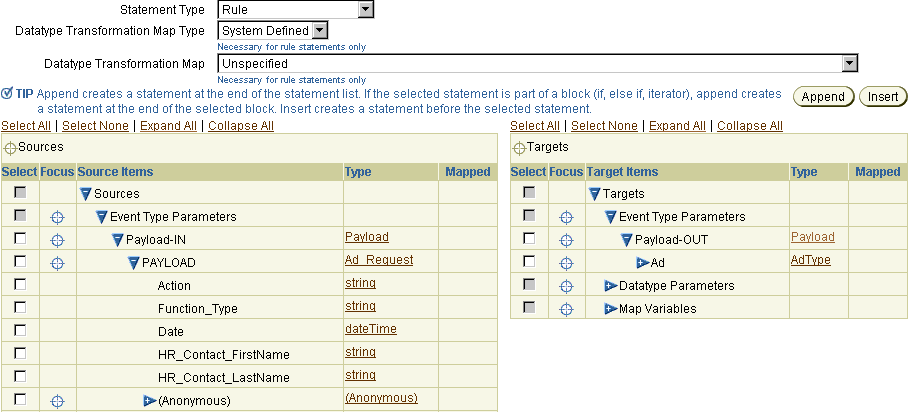Tick the HR_Contact_FirstName checkbox
This screenshot has height=412, width=912.
[20, 353]
